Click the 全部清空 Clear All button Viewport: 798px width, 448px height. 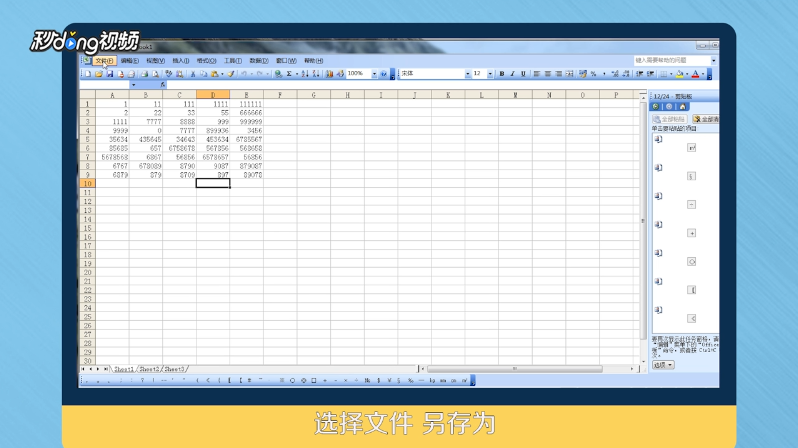(706, 119)
